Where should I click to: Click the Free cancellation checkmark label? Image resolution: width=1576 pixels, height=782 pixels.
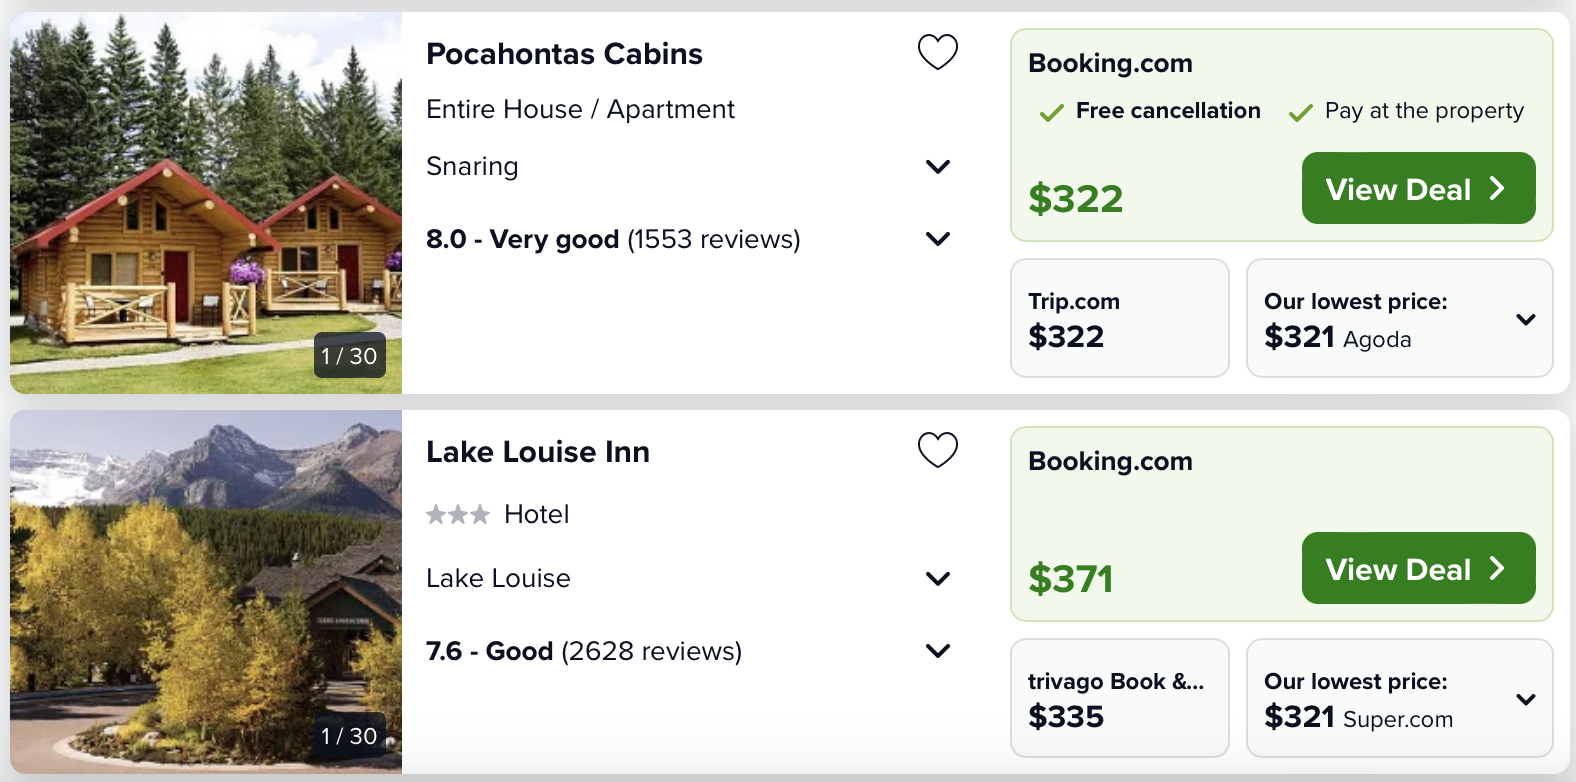click(x=1167, y=111)
